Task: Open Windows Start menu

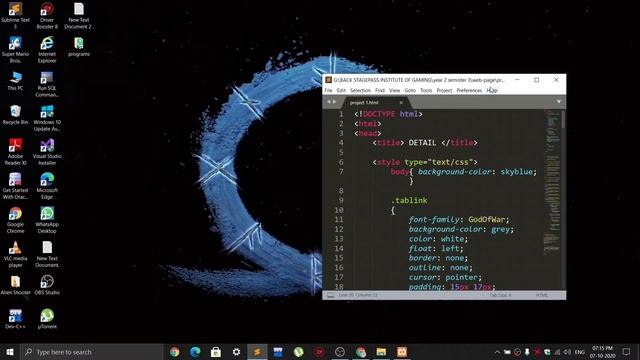Action: tap(10, 351)
